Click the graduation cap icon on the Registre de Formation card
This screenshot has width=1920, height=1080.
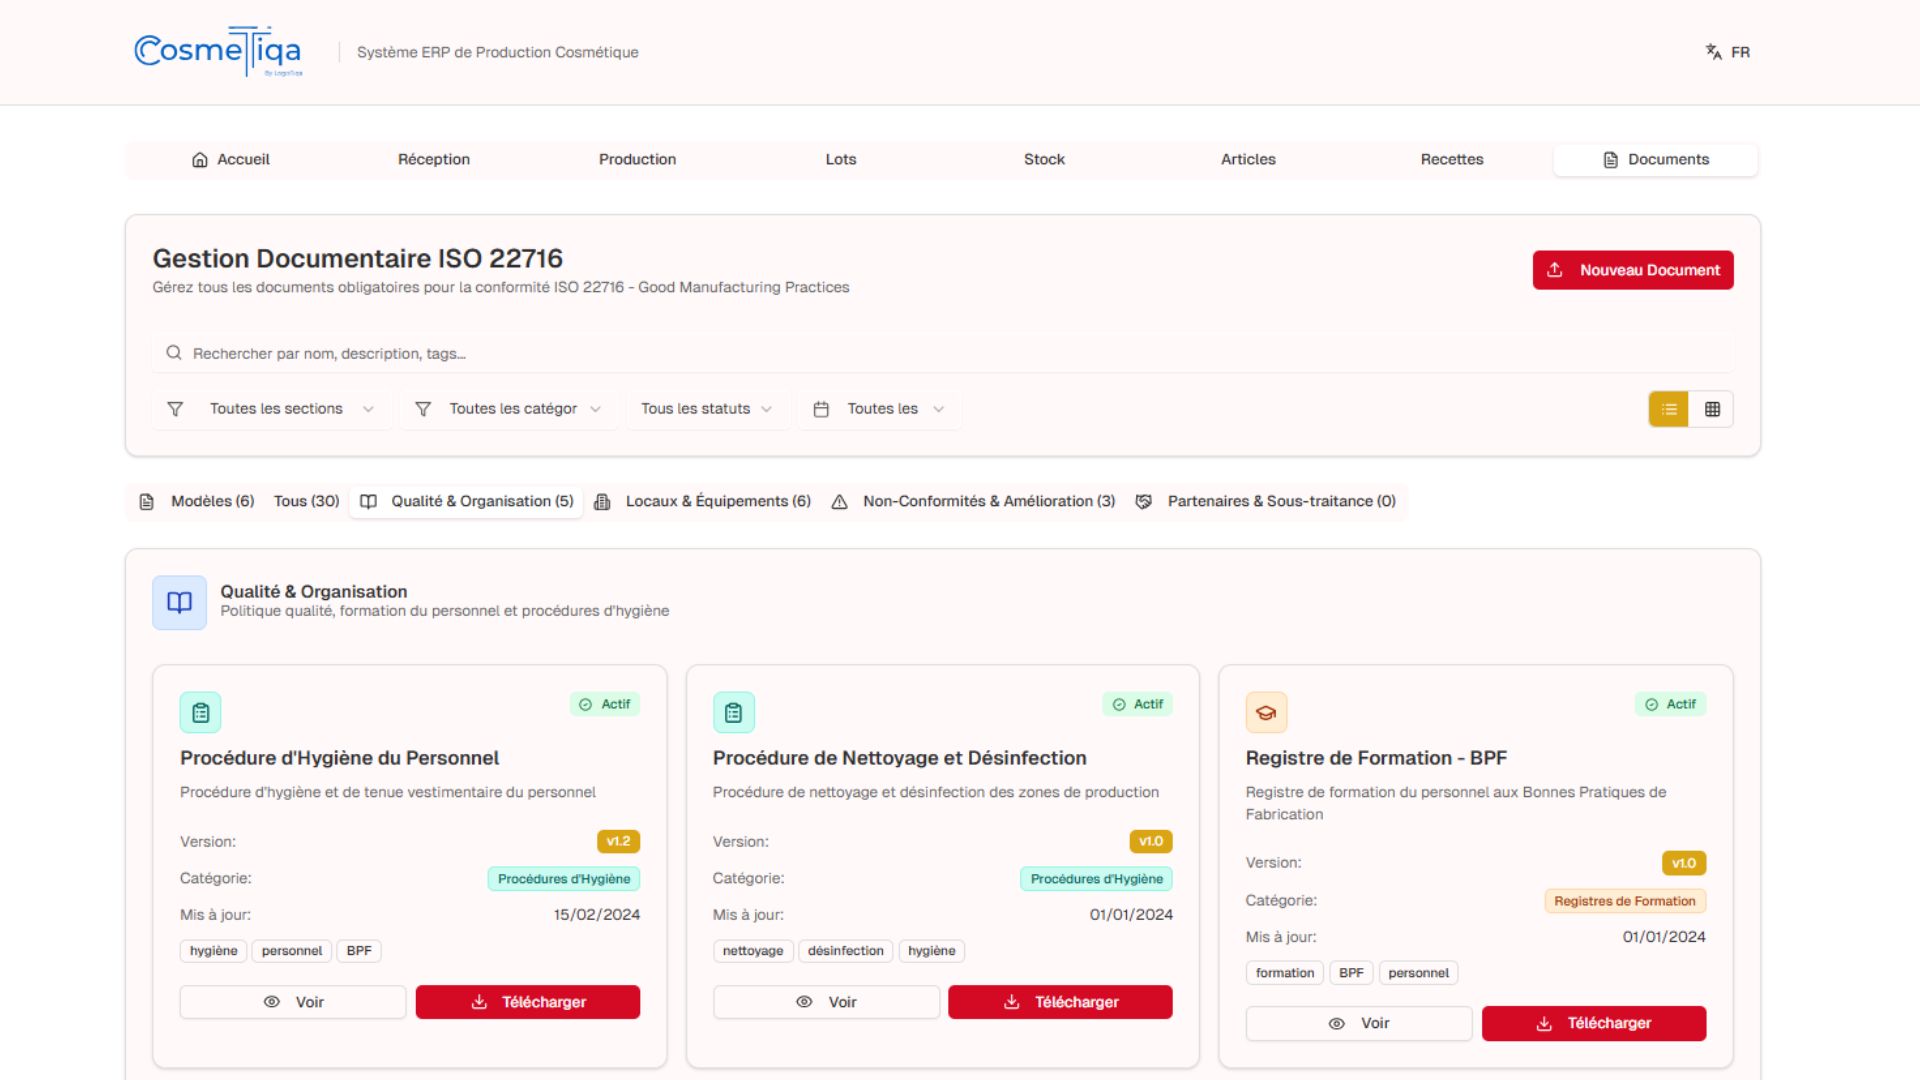(1266, 713)
